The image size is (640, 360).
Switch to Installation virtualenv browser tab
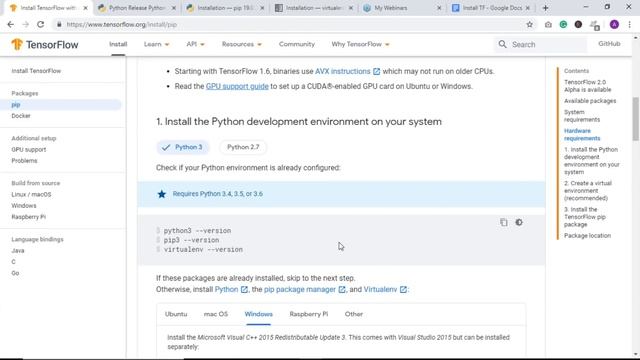pos(313,8)
